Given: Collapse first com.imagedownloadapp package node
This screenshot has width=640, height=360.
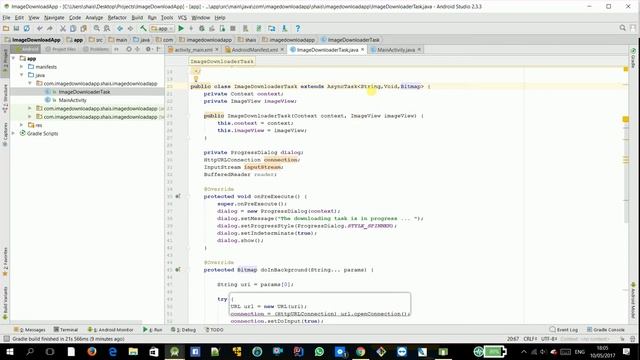Looking at the screenshot, I should click(x=30, y=83).
